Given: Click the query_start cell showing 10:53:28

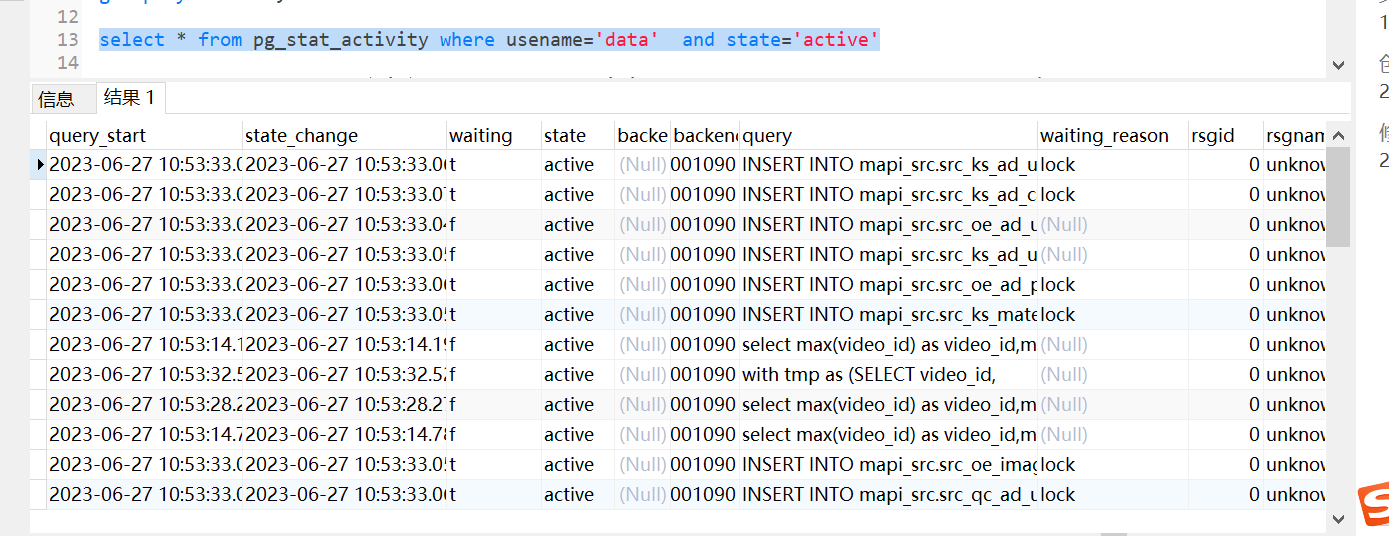Looking at the screenshot, I should (144, 404).
